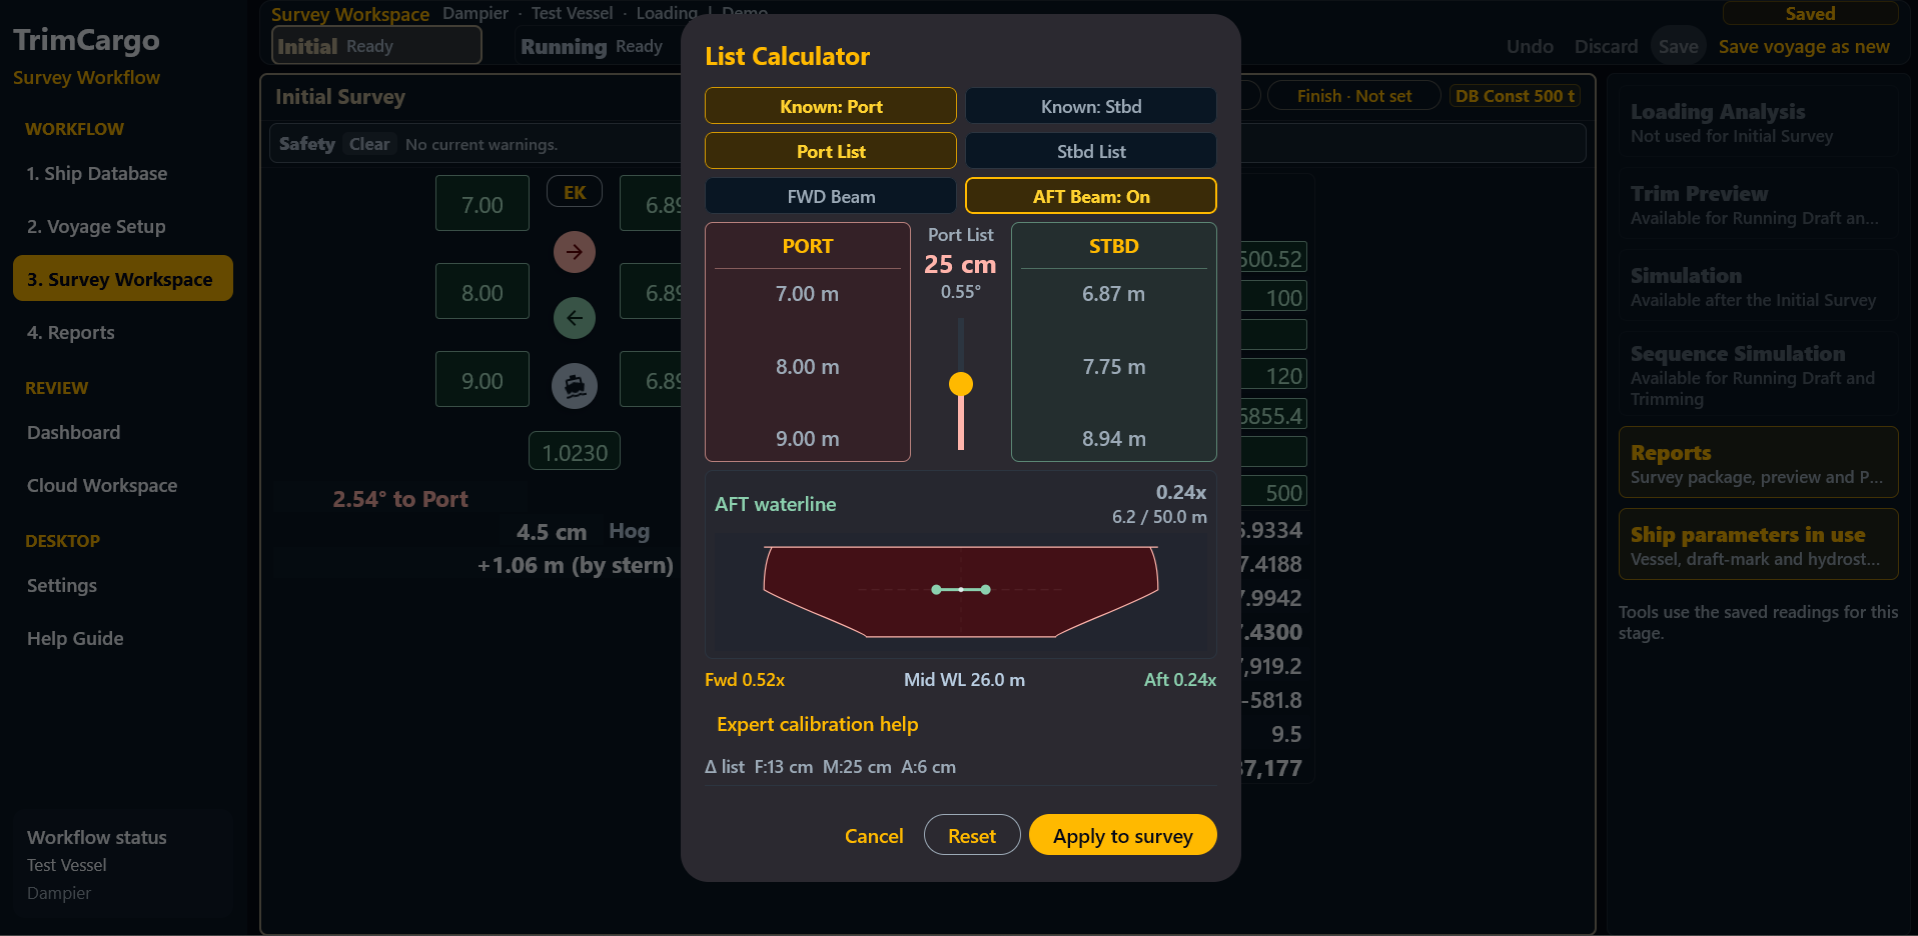Go to Voyage Setup step
Screen dimensions: 1918x936
click(123, 226)
